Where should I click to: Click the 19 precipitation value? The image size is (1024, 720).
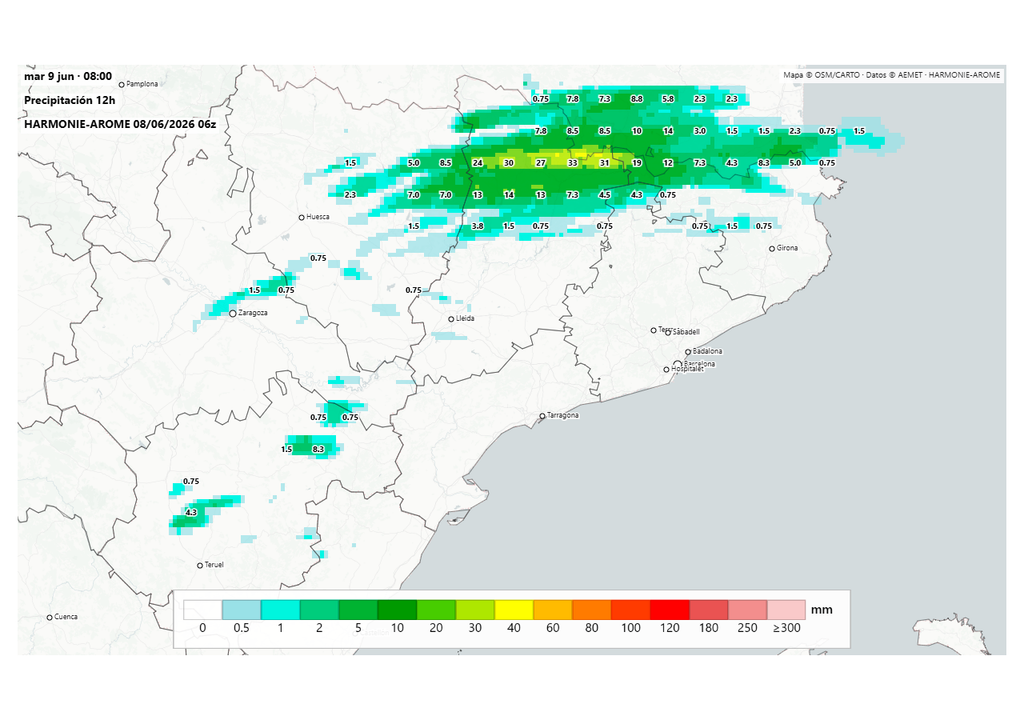[637, 163]
